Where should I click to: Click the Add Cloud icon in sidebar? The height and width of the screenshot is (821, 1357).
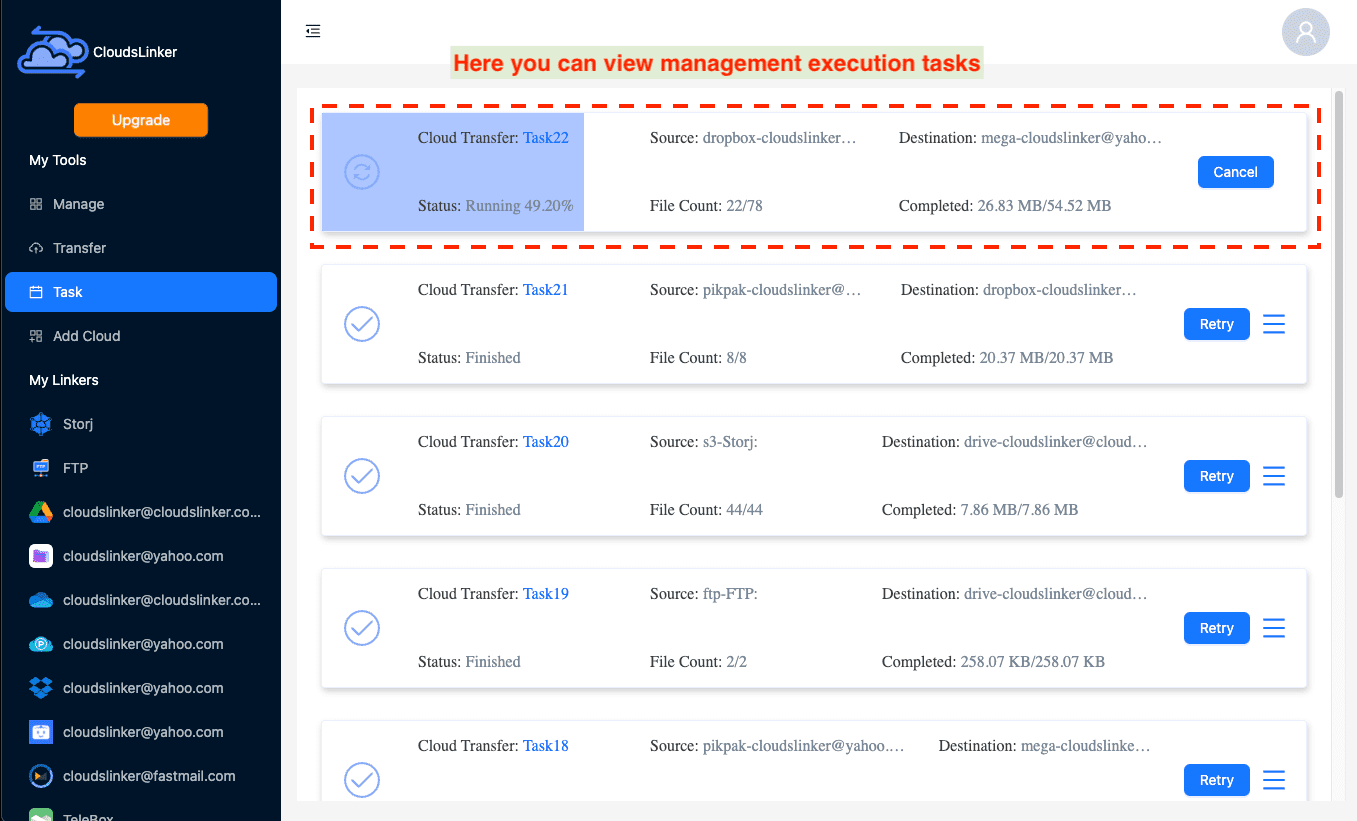pos(36,336)
